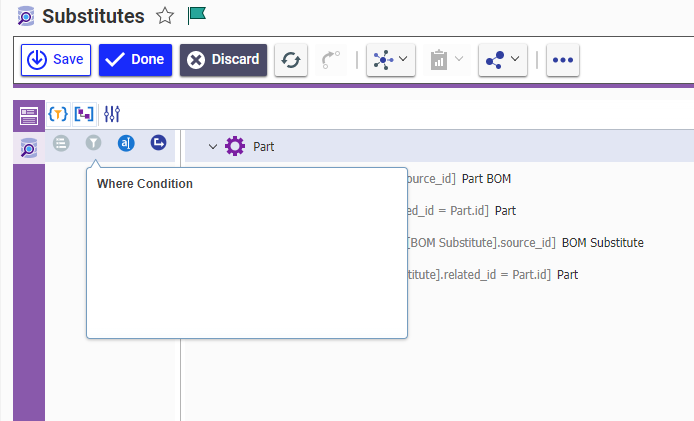Click the blue text label icon
694x421 pixels.
point(126,144)
